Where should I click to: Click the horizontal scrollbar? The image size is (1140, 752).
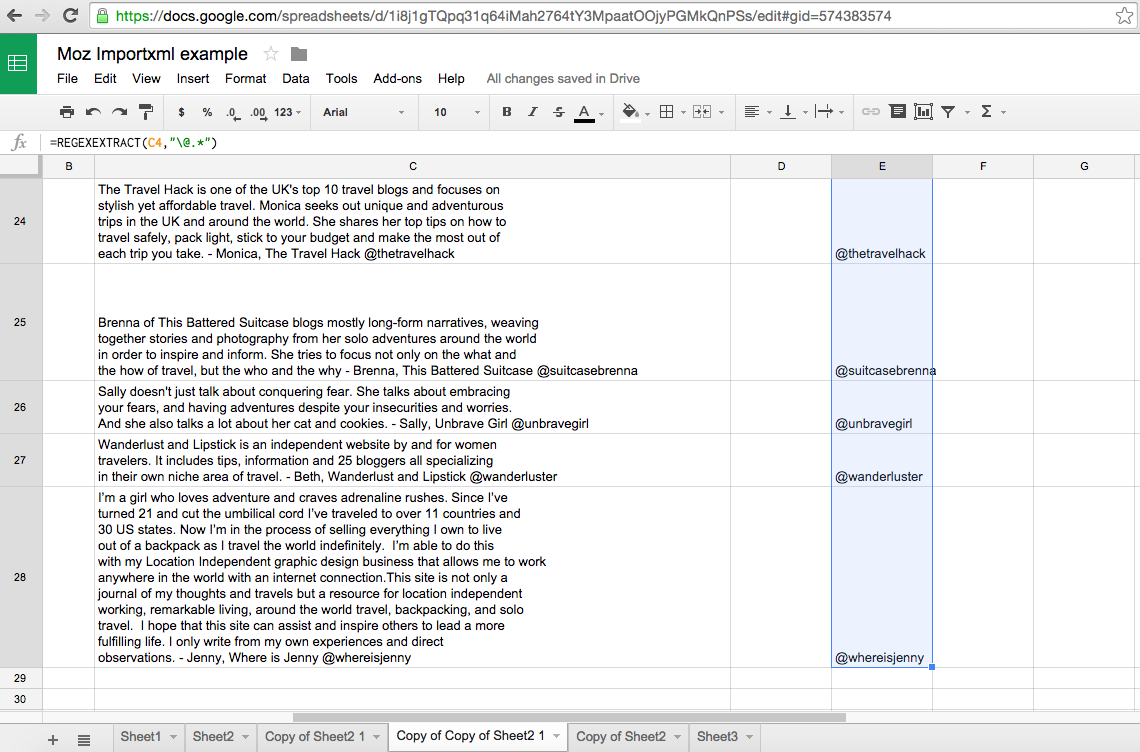coord(569,718)
